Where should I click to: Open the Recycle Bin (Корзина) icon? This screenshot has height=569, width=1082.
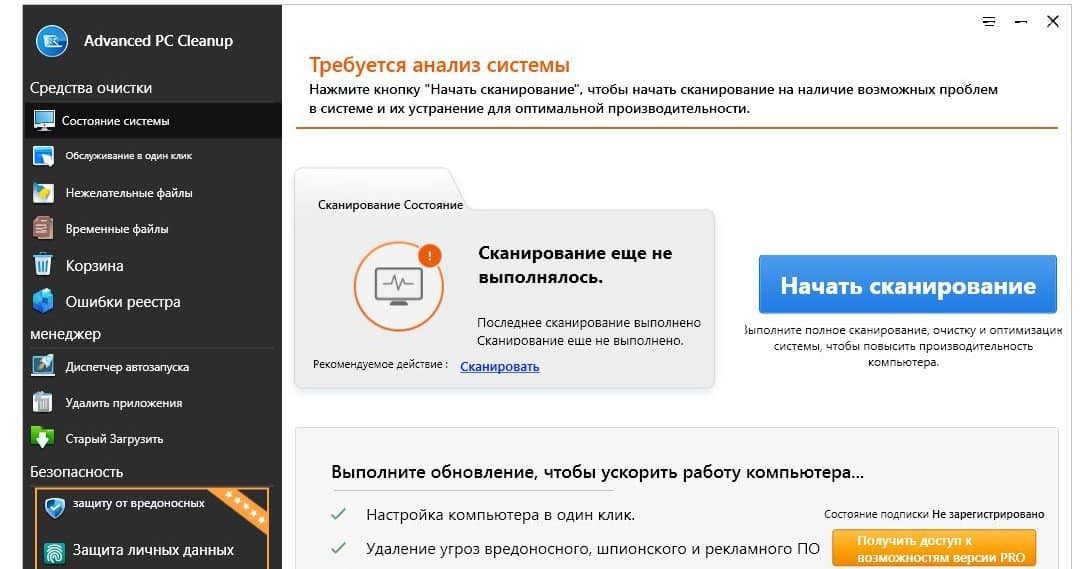[43, 265]
